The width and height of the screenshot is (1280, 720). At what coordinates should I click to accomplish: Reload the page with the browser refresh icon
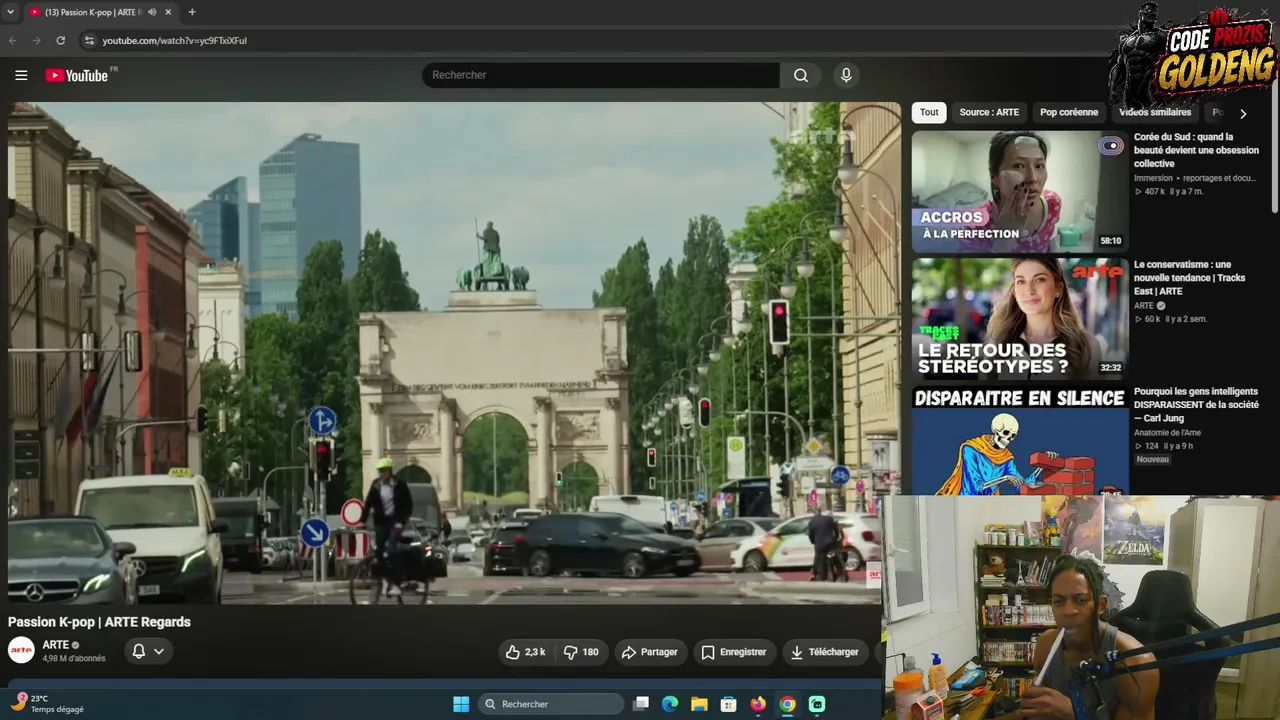click(x=60, y=40)
